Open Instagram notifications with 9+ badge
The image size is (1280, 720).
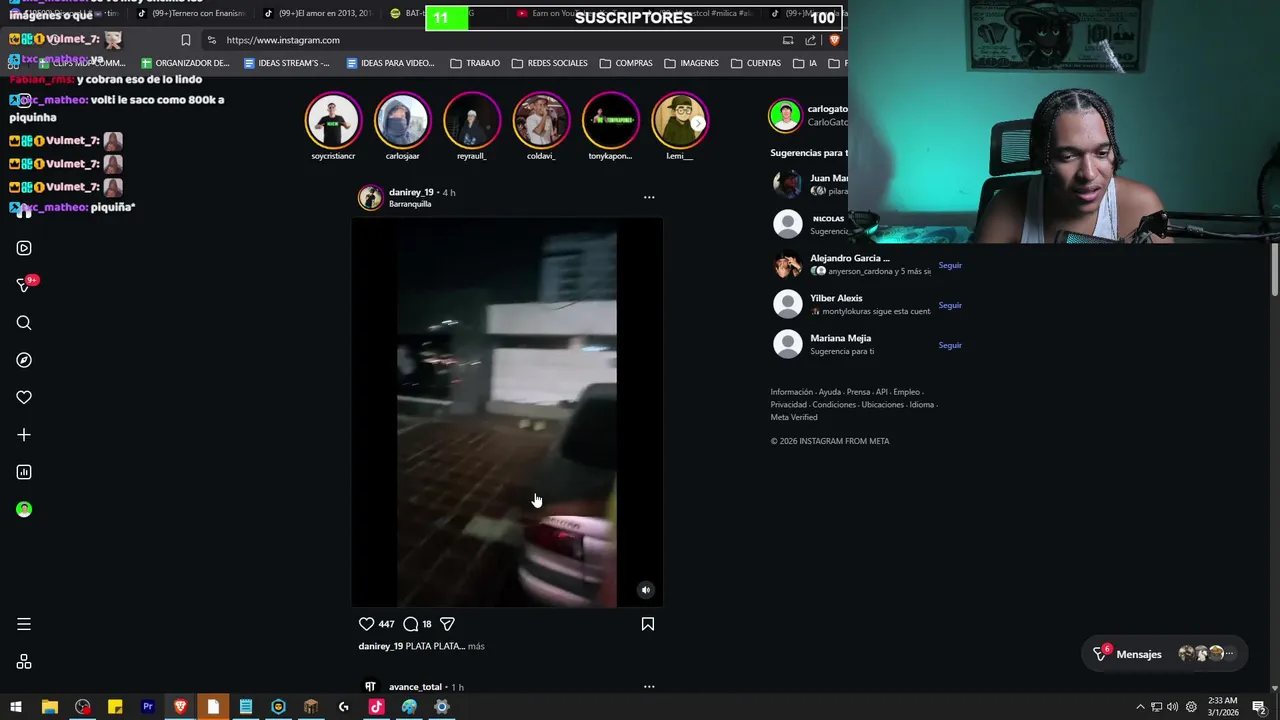point(25,285)
